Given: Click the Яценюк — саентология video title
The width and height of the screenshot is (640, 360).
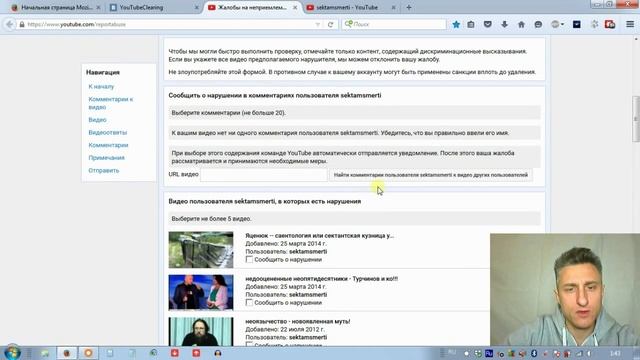Looking at the screenshot, I should coord(320,236).
